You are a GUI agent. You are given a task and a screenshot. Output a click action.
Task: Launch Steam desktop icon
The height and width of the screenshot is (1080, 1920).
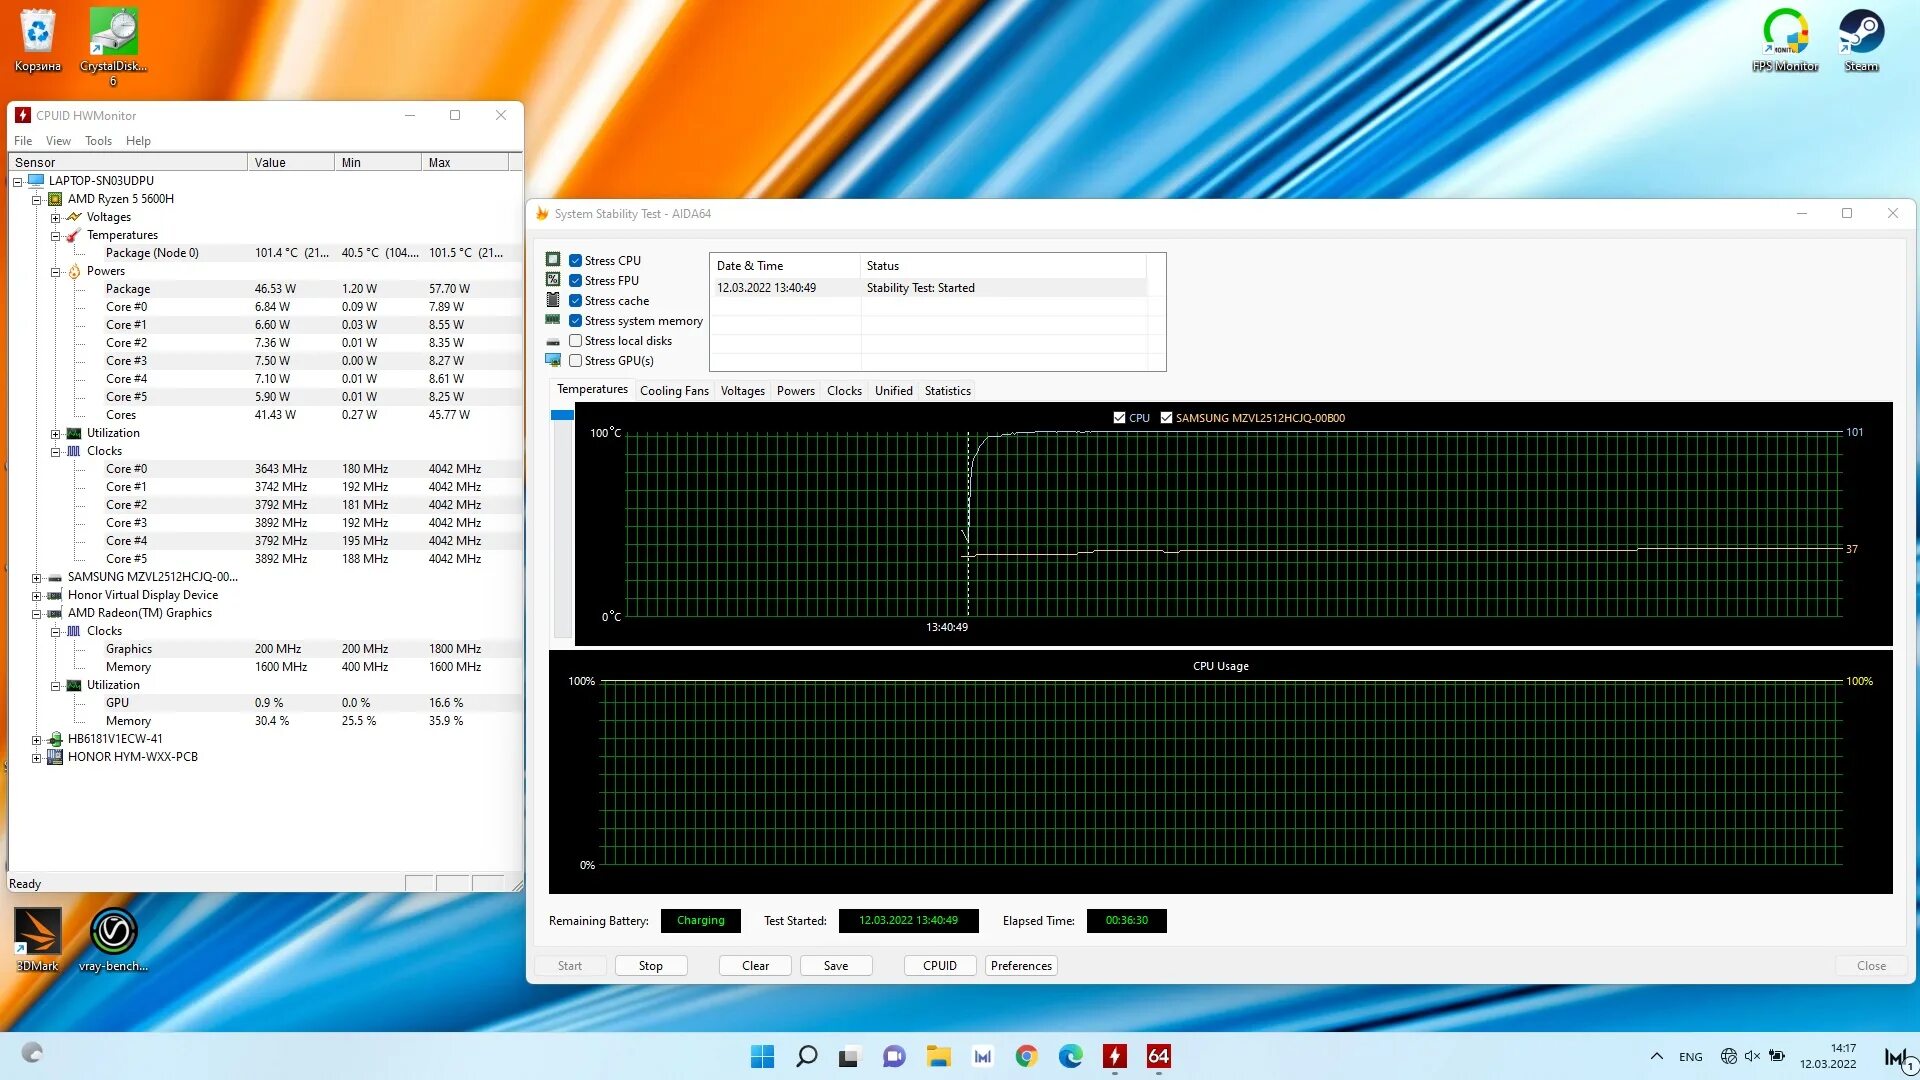(x=1861, y=40)
